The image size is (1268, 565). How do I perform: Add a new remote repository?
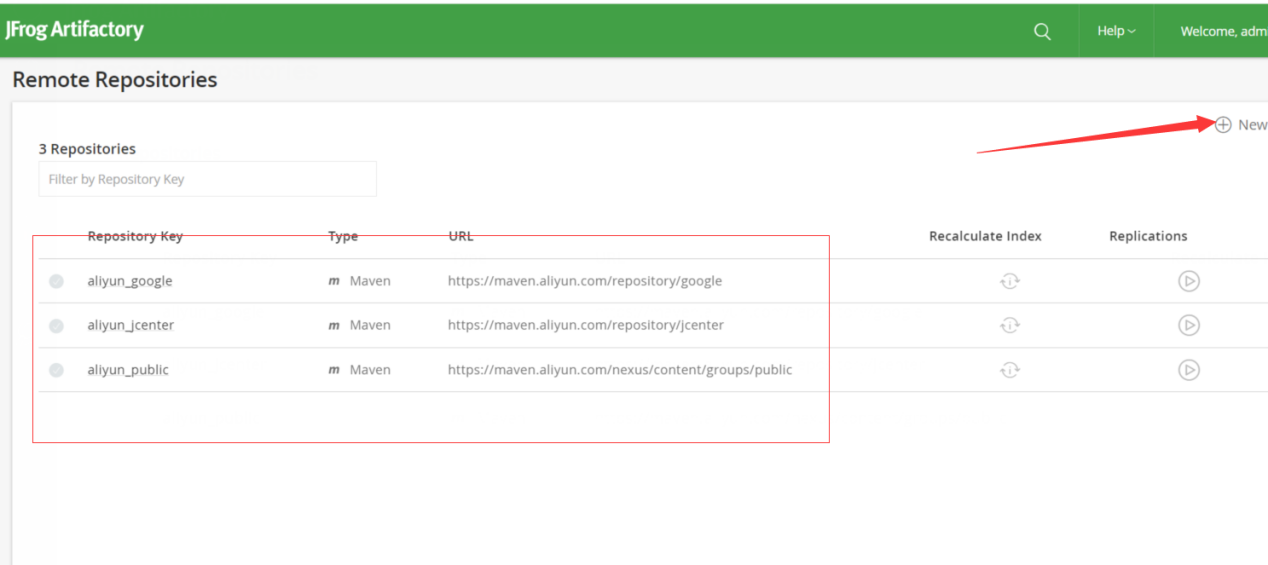[1240, 125]
